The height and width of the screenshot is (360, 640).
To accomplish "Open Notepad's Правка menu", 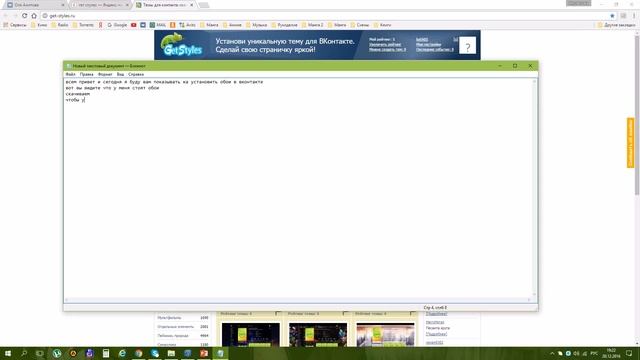I will click(87, 74).
